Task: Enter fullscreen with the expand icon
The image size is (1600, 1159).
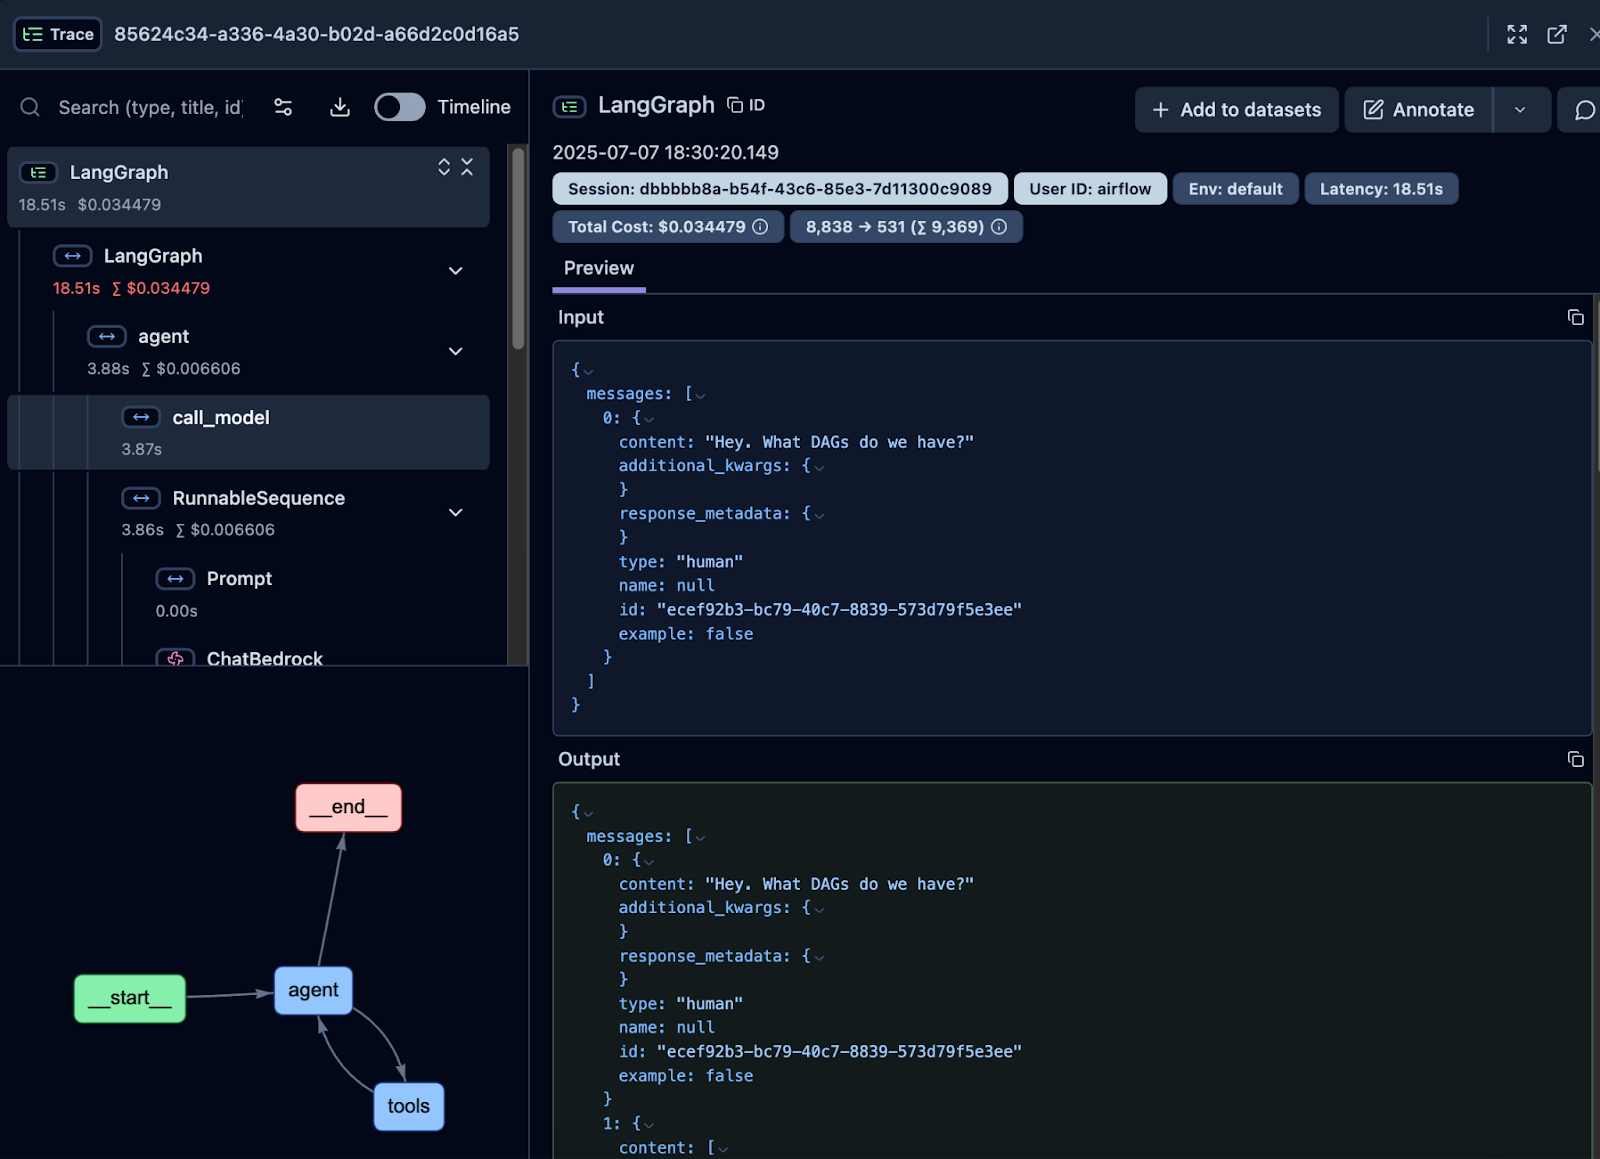Action: 1517,34
